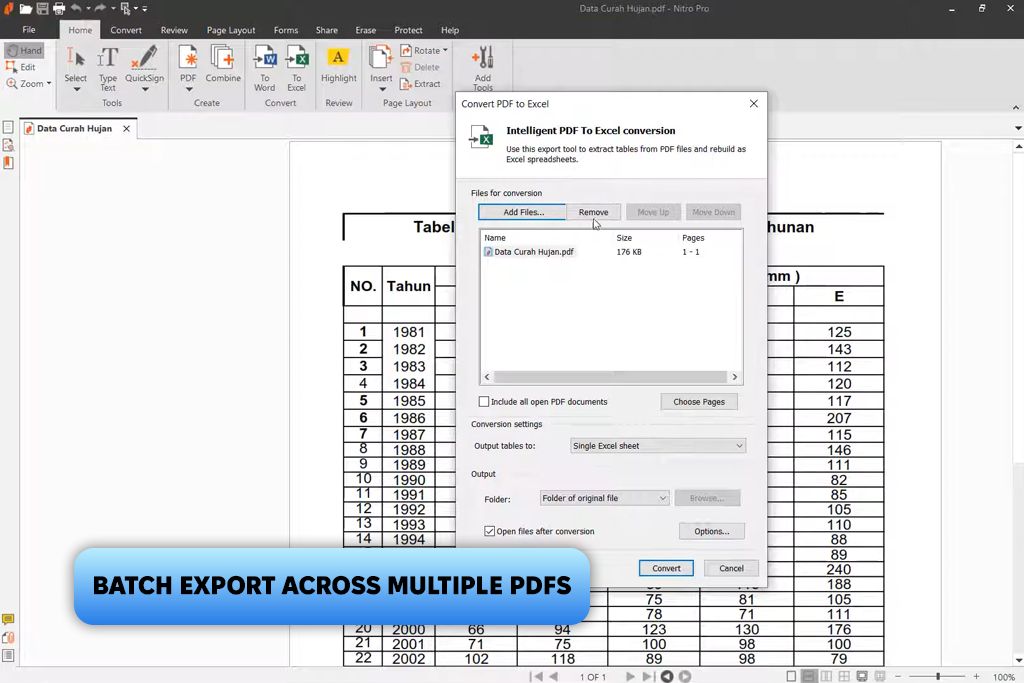Image resolution: width=1024 pixels, height=683 pixels.
Task: Click the zoom in plus icon
Action: click(x=976, y=676)
